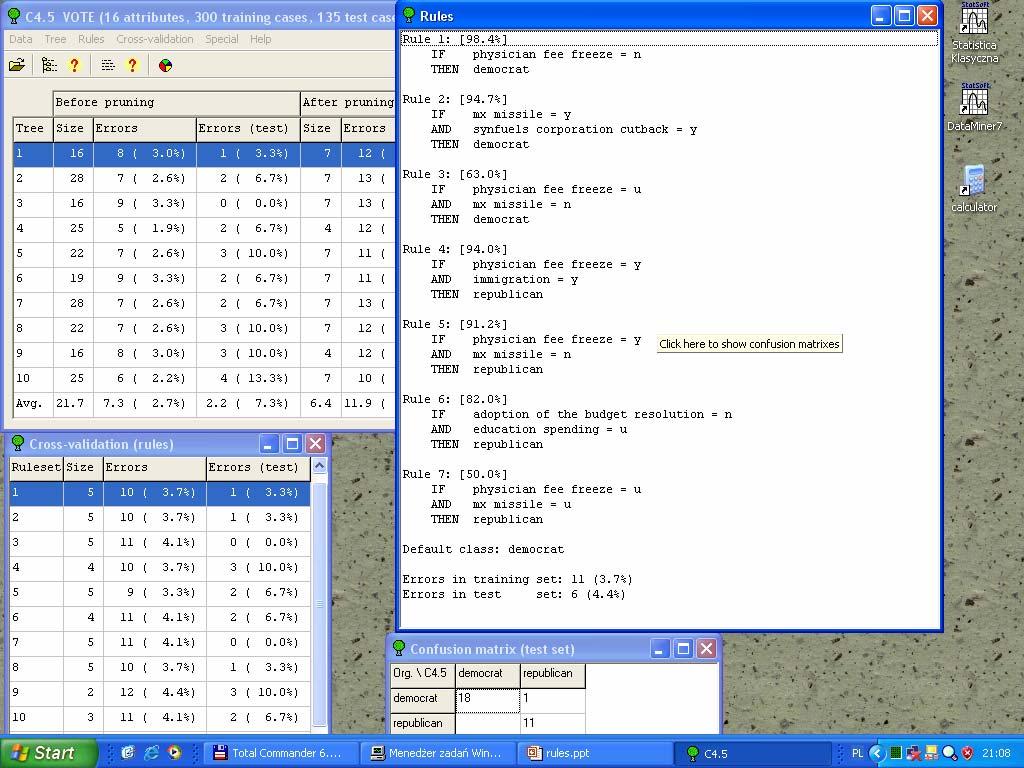Select ruleset 9 in Cross-validation rules
Viewport: 1024px width, 768px height.
tap(160, 692)
